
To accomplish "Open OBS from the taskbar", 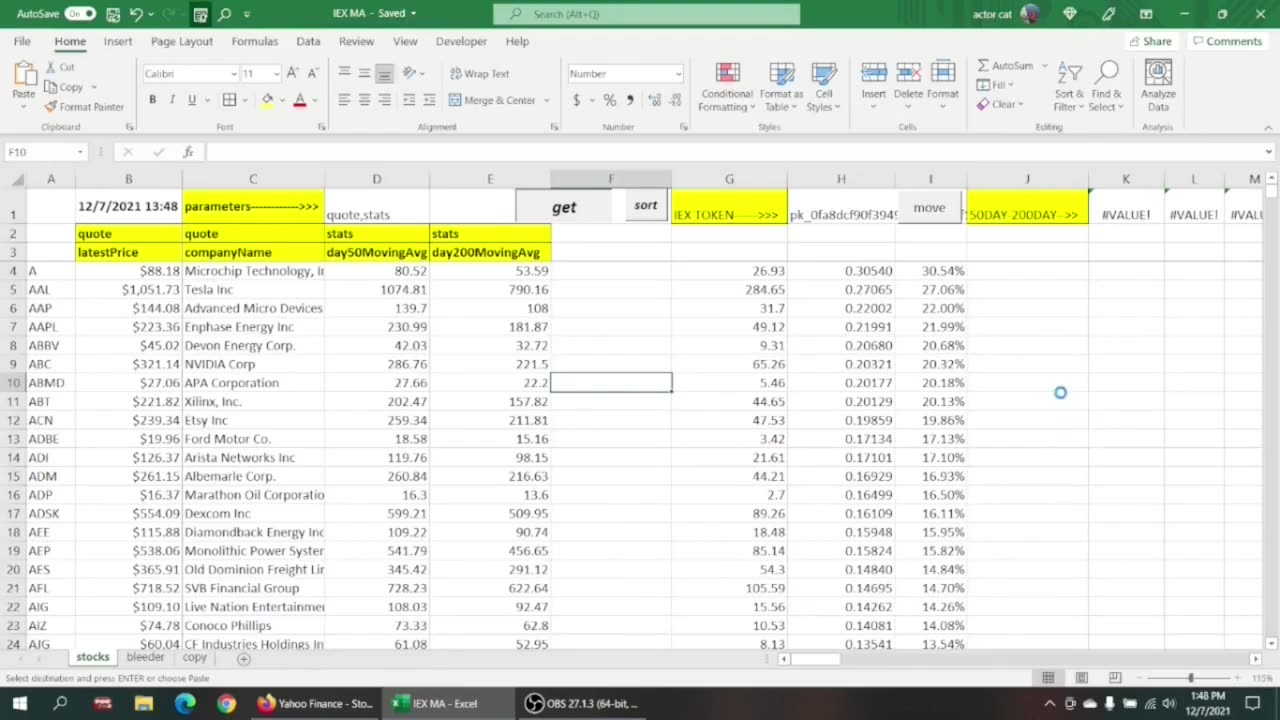I will (582, 703).
